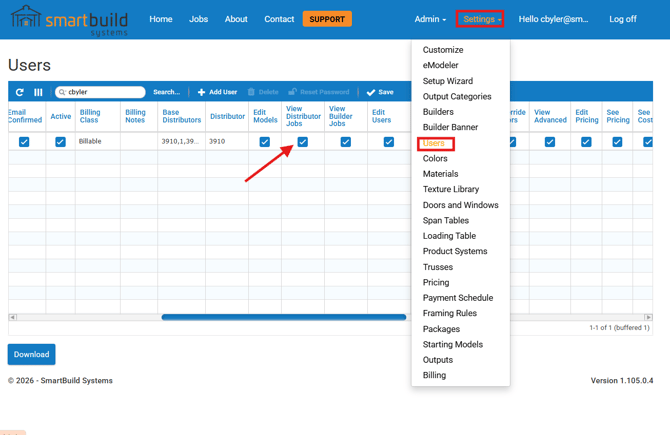The height and width of the screenshot is (435, 670).
Task: Open Payment Schedule settings
Action: tap(458, 298)
